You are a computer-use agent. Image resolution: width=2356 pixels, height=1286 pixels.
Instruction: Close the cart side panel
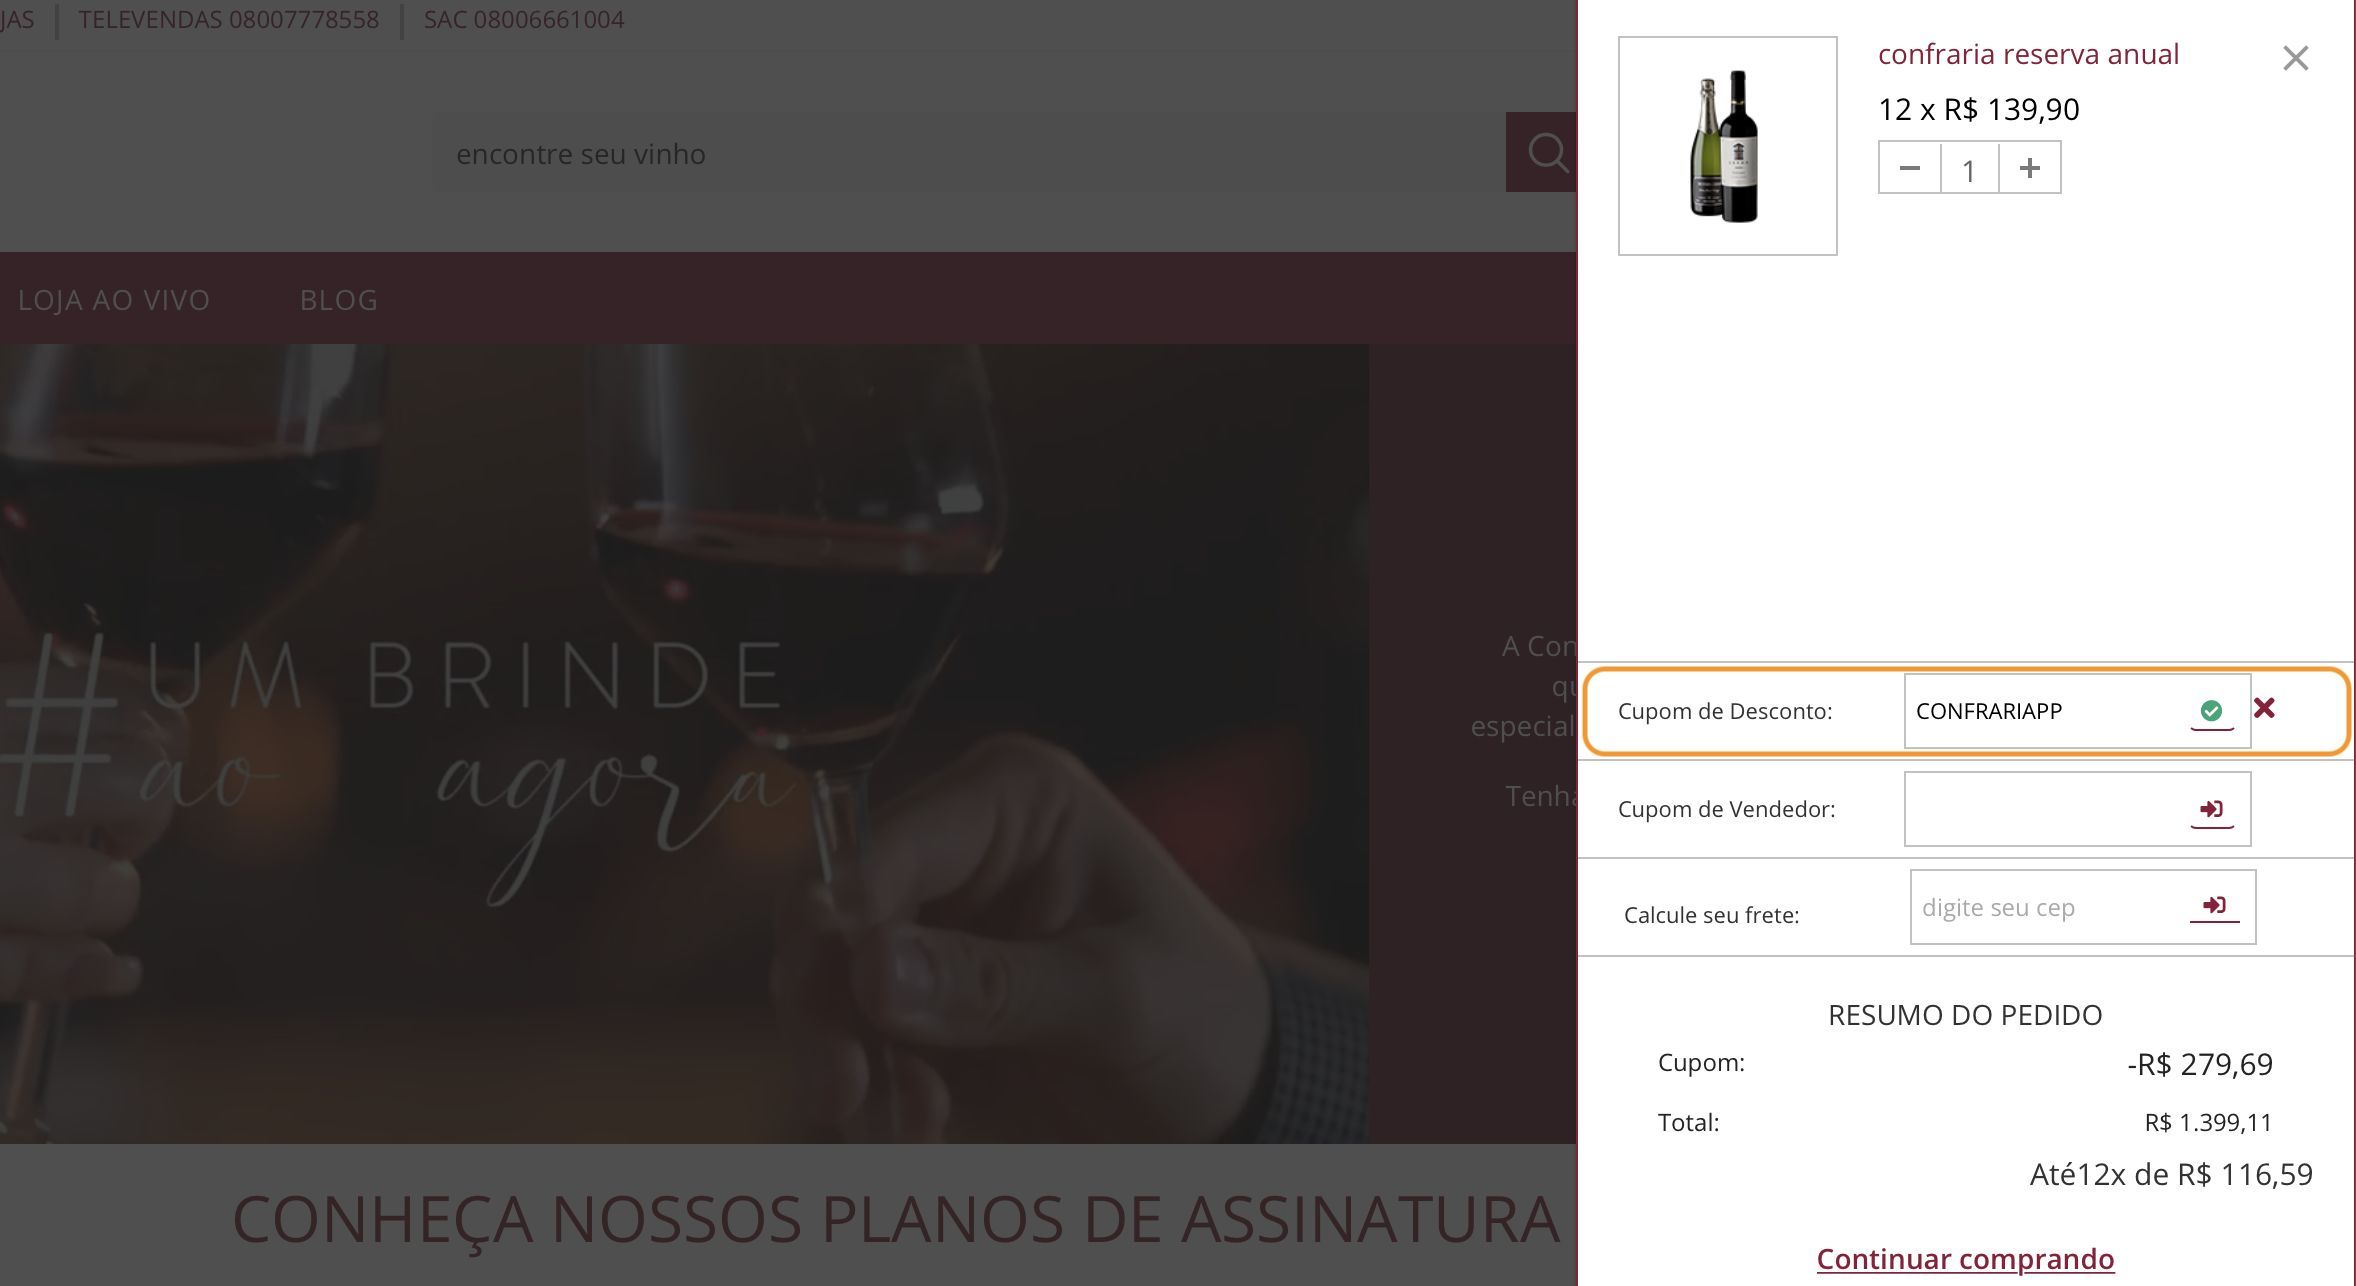pos(2295,58)
